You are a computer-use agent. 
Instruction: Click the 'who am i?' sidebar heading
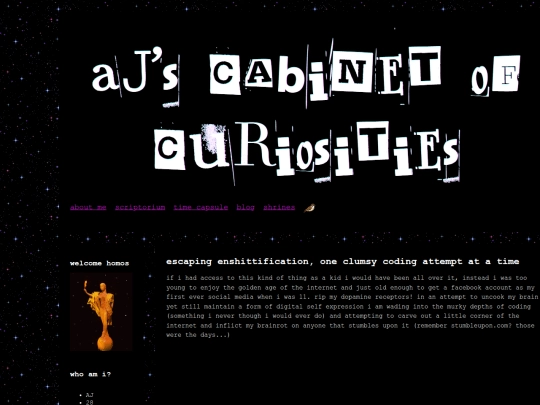(x=90, y=374)
